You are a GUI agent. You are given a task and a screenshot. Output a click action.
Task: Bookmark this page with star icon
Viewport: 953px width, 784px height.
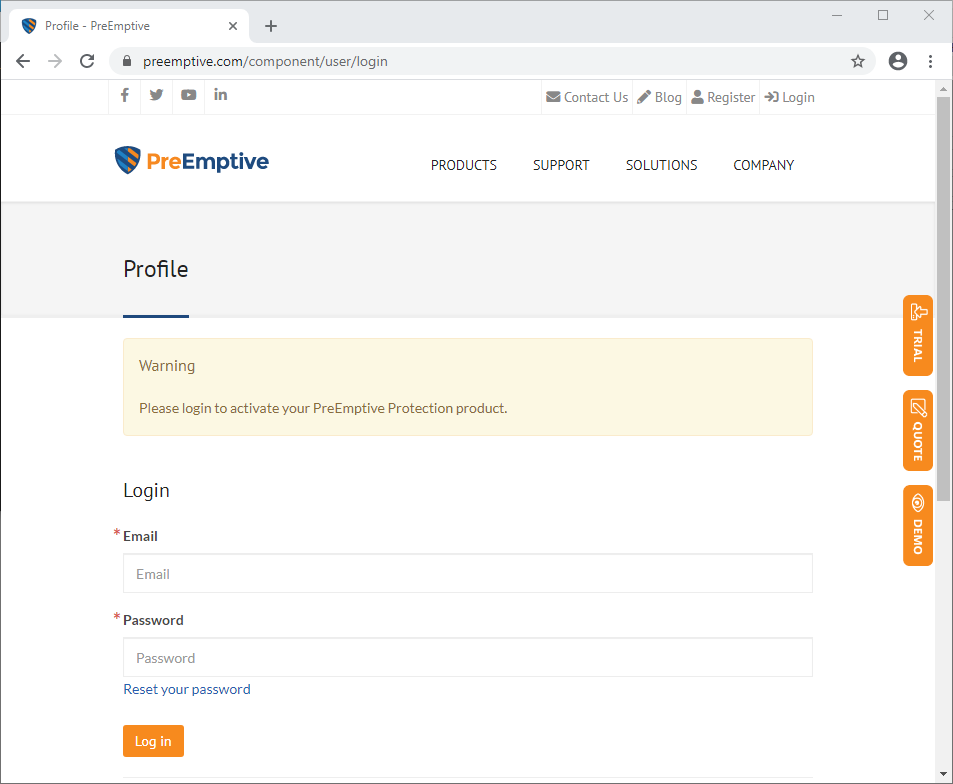click(x=858, y=61)
